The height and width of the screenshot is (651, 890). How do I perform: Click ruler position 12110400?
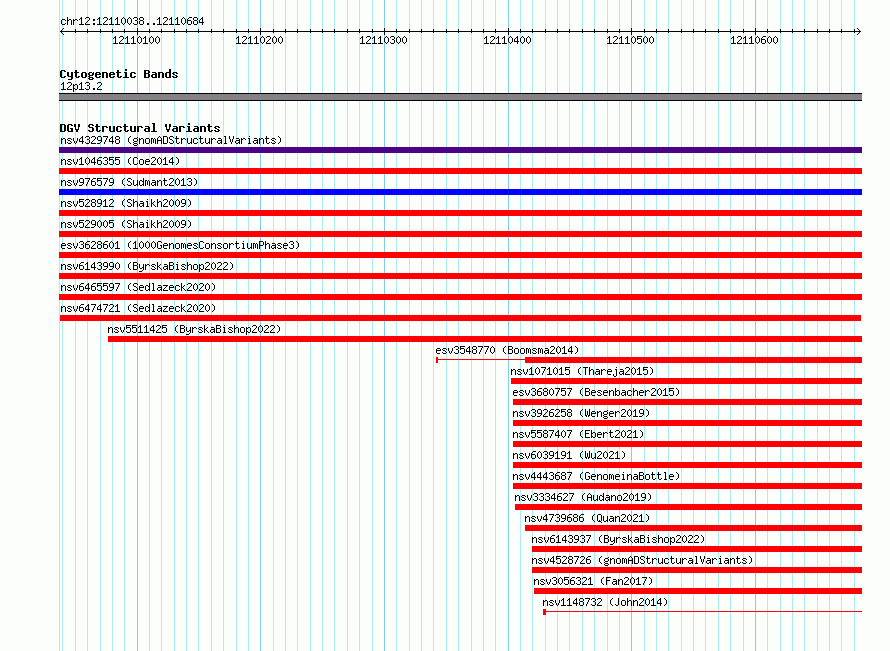coord(507,40)
